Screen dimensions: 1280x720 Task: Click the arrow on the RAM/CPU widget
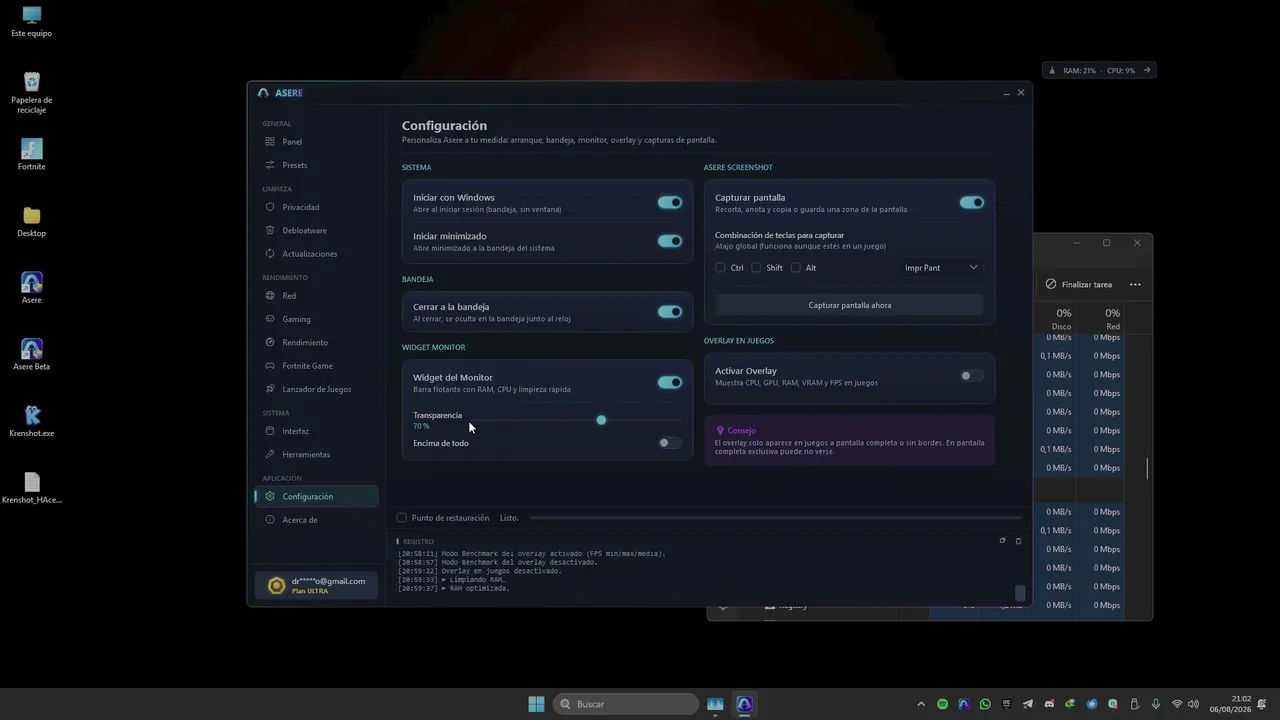coord(1147,70)
